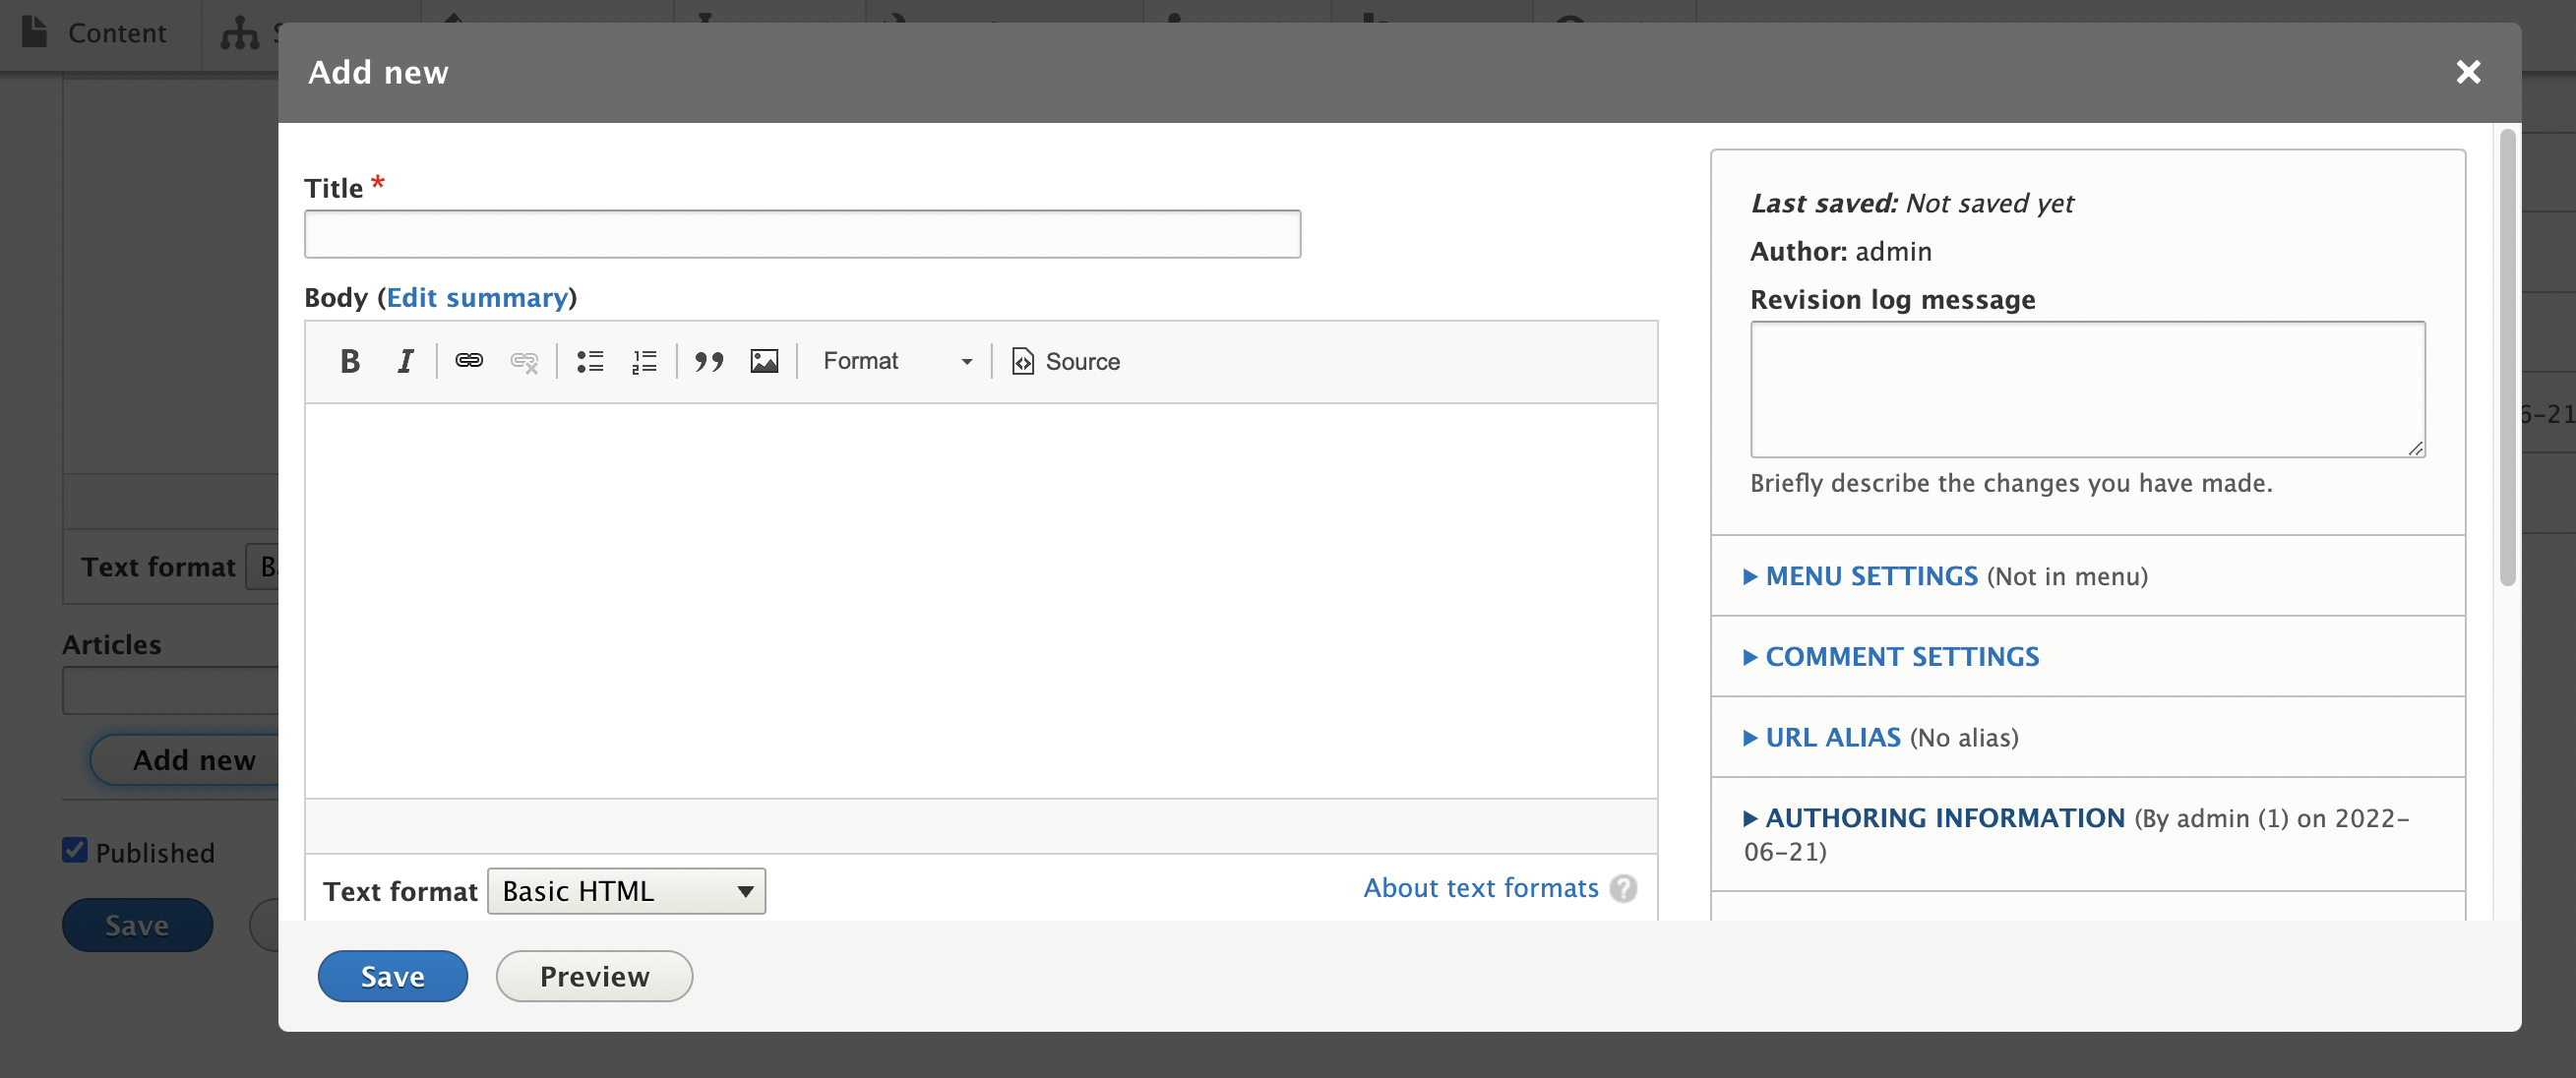Click inside the Title input field
Image resolution: width=2576 pixels, height=1078 pixels.
801,233
